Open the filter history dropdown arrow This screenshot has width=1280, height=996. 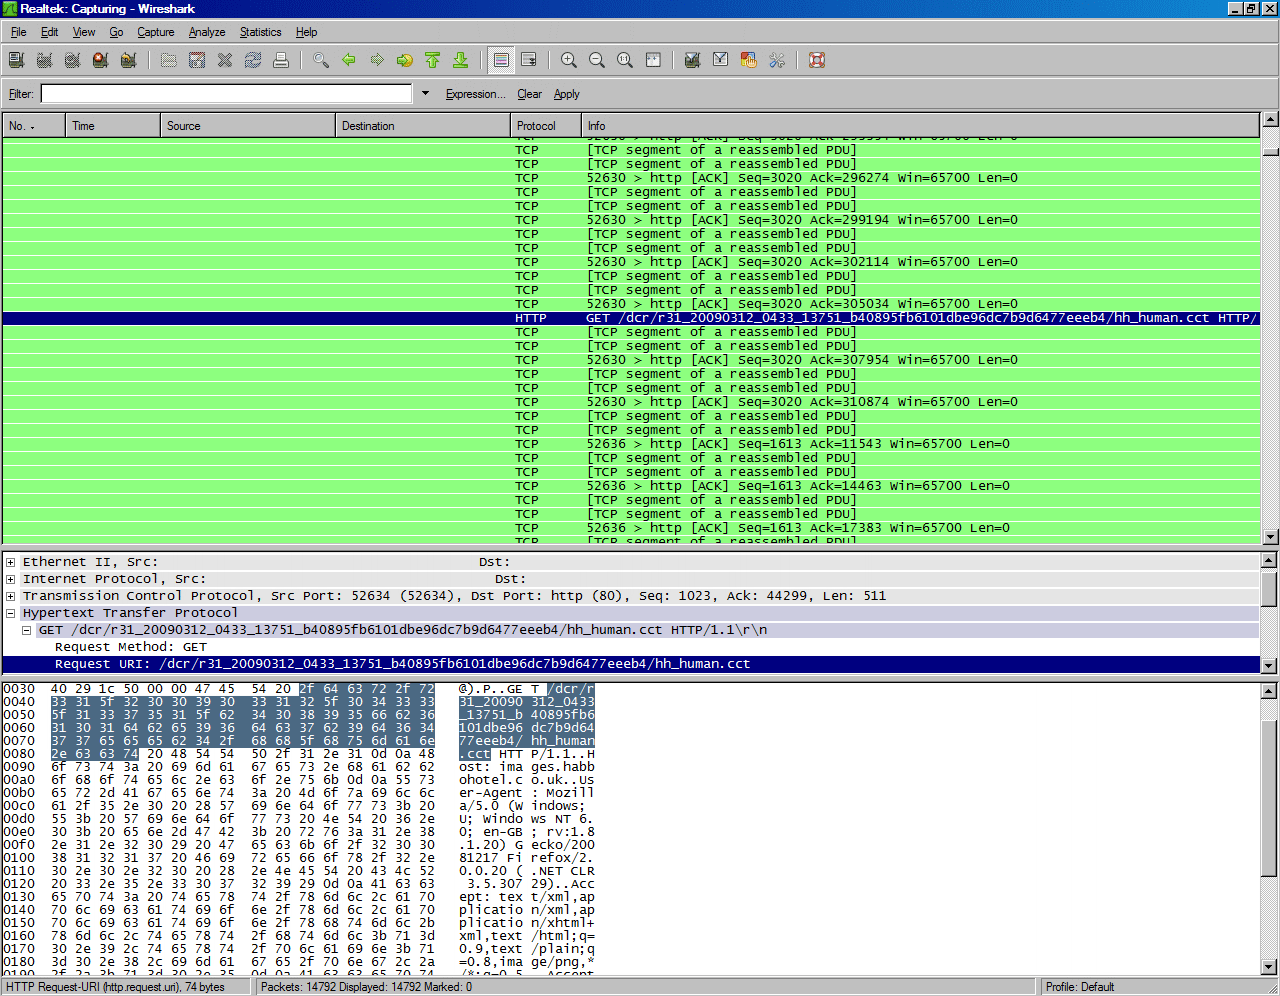pyautogui.click(x=425, y=94)
